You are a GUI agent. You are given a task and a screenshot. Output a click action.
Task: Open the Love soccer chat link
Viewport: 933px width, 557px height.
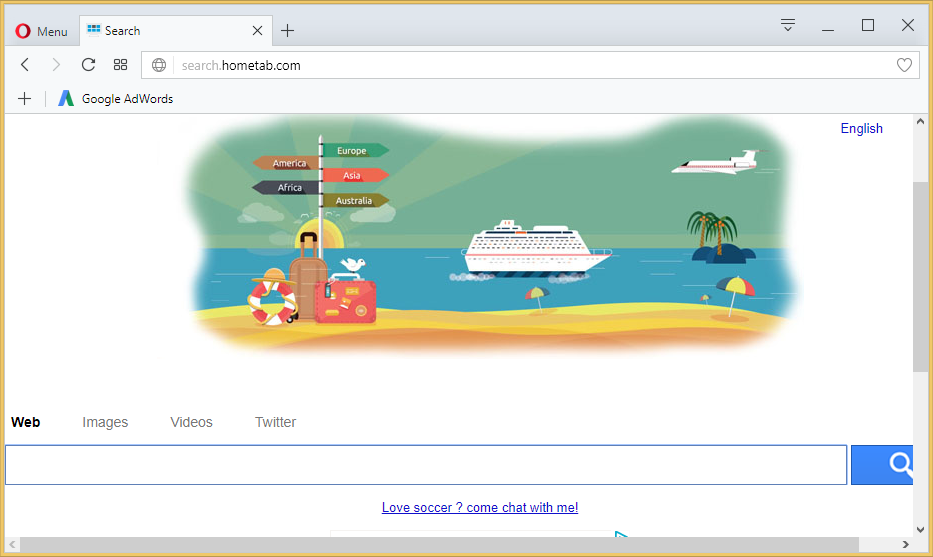point(480,508)
